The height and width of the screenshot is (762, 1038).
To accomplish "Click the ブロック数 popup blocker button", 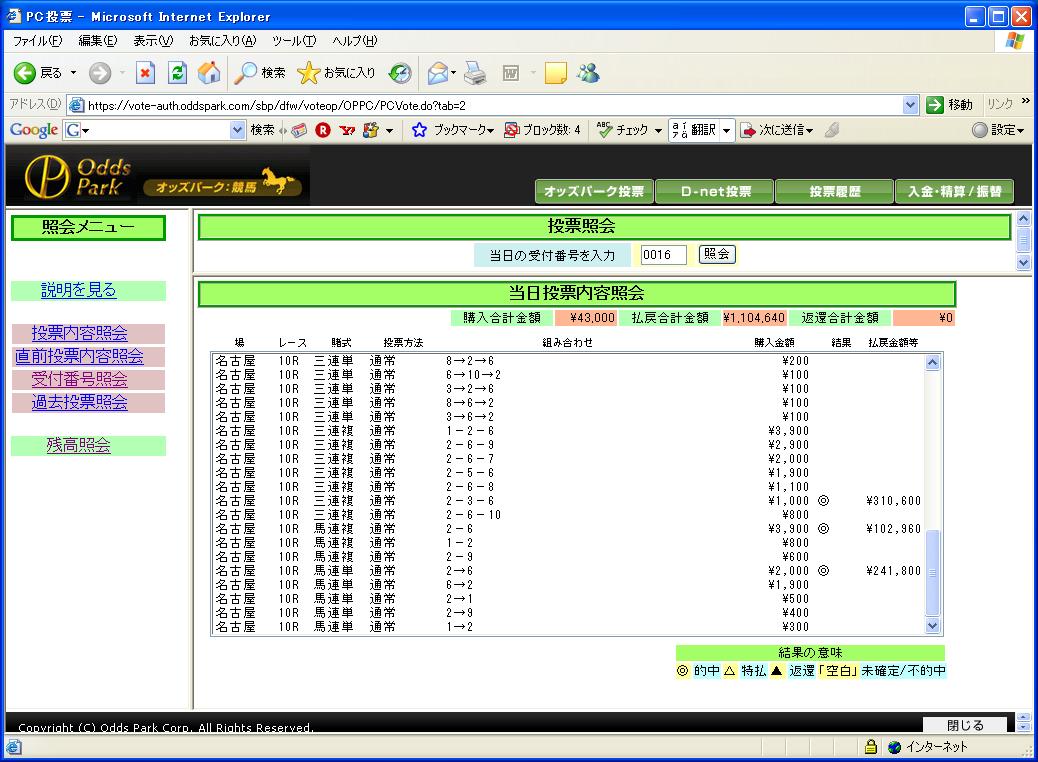I will (542, 130).
